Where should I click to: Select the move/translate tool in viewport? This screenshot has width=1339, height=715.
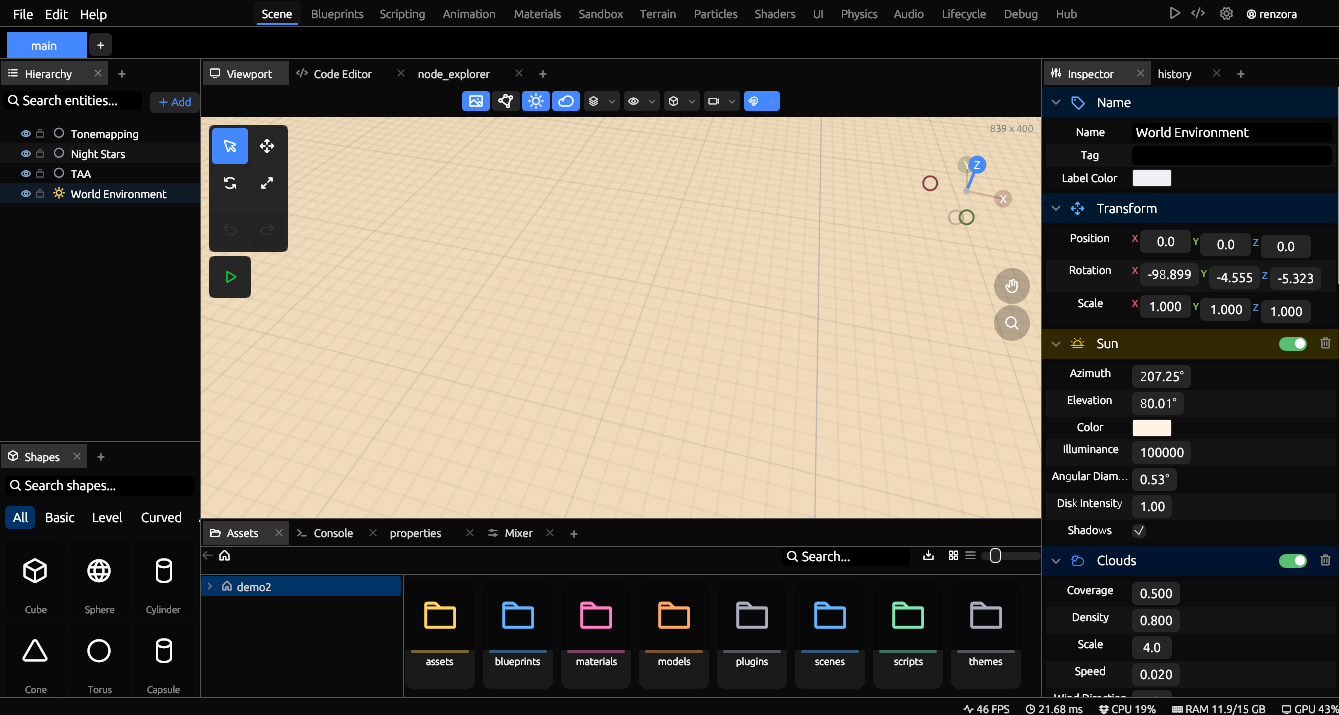click(x=267, y=146)
